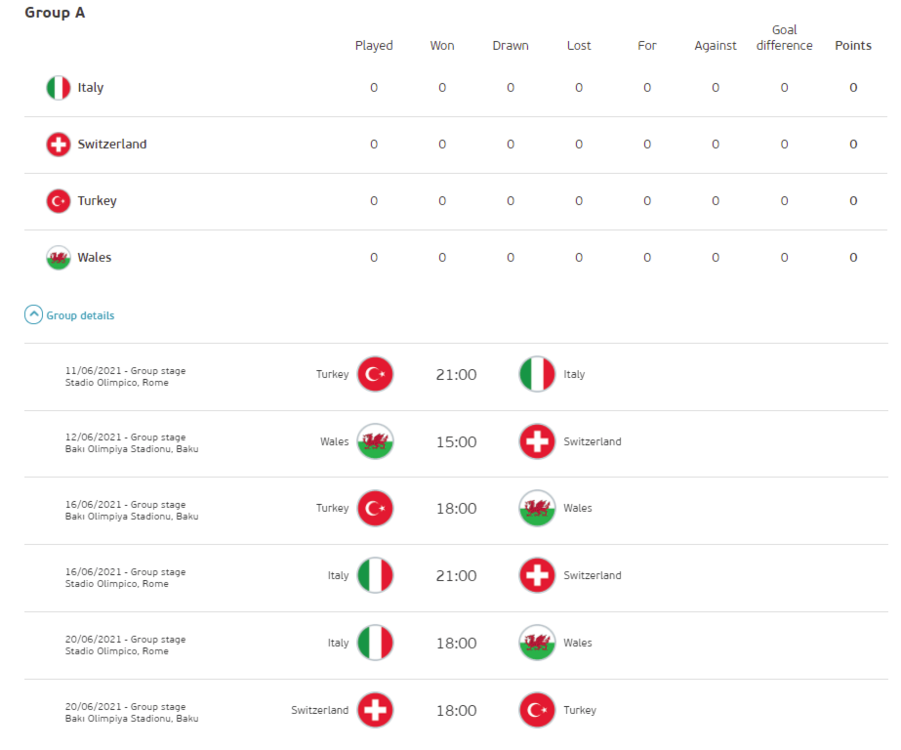
Task: Open Switzerland team name in standings
Action: click(x=112, y=145)
